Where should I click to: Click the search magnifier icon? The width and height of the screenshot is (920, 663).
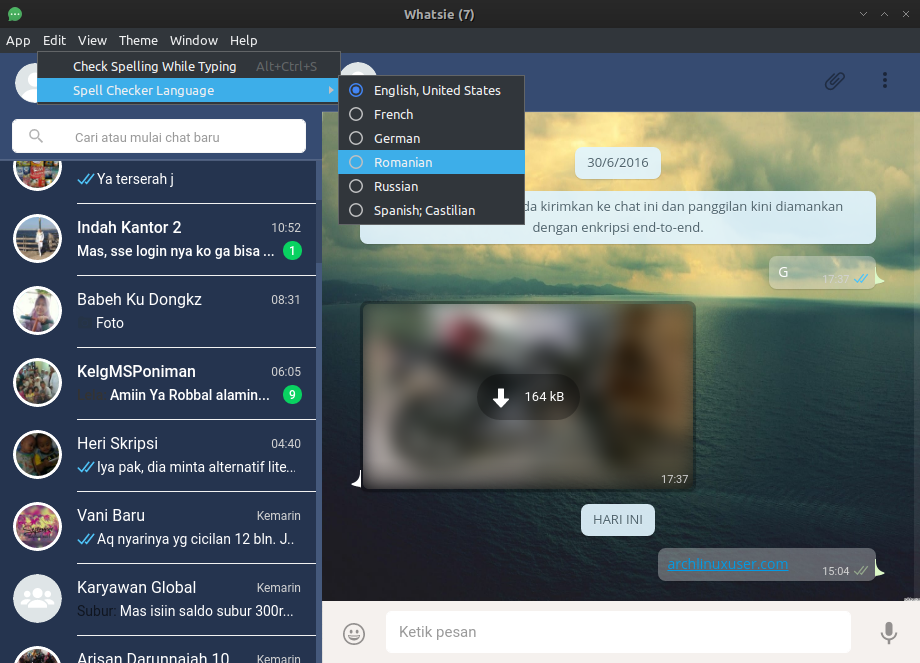[x=36, y=136]
